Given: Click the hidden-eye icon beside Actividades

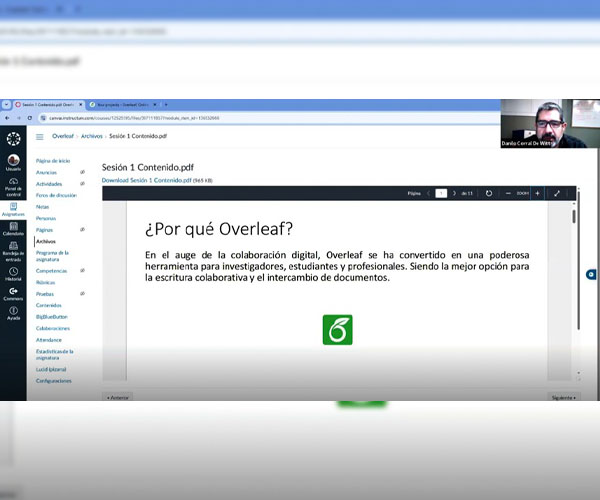Looking at the screenshot, I should tap(82, 184).
